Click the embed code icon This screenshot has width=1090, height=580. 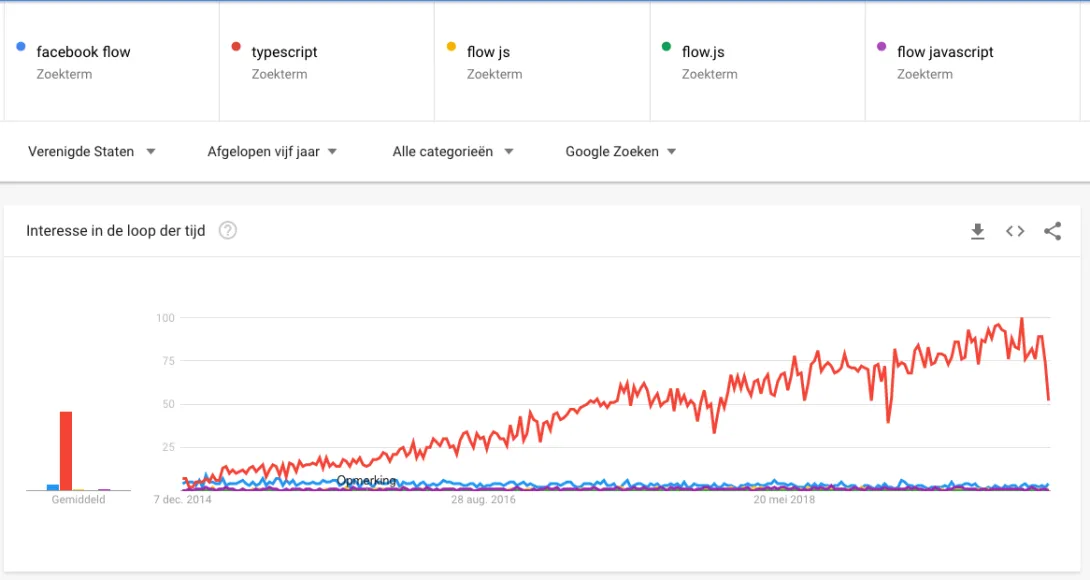click(x=1014, y=231)
